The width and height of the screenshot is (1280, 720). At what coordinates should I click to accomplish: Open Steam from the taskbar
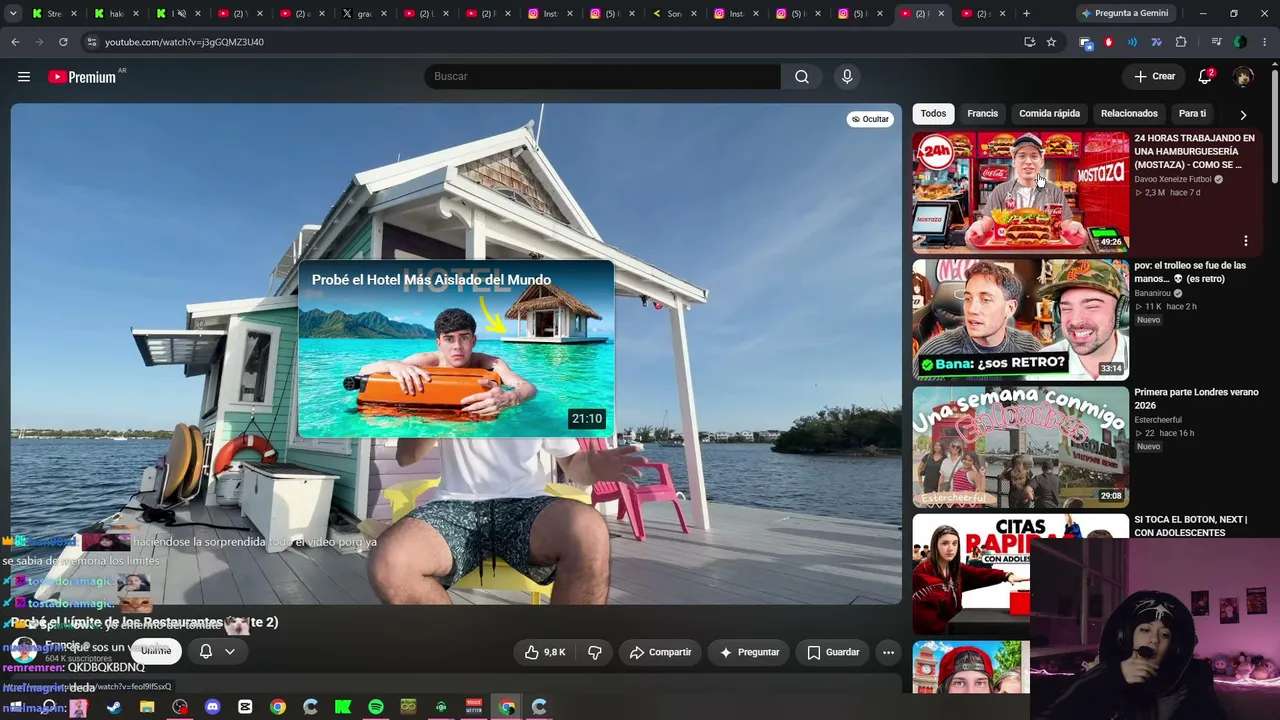tap(114, 707)
